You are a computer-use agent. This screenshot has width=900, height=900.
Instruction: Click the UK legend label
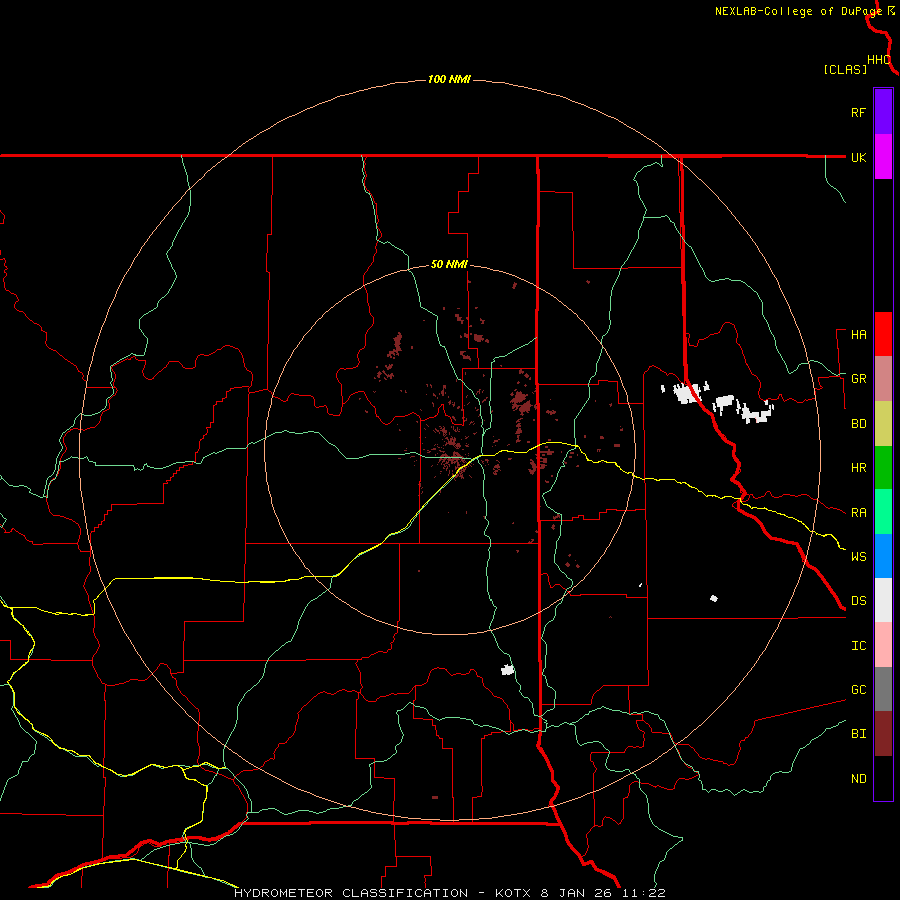click(x=858, y=157)
